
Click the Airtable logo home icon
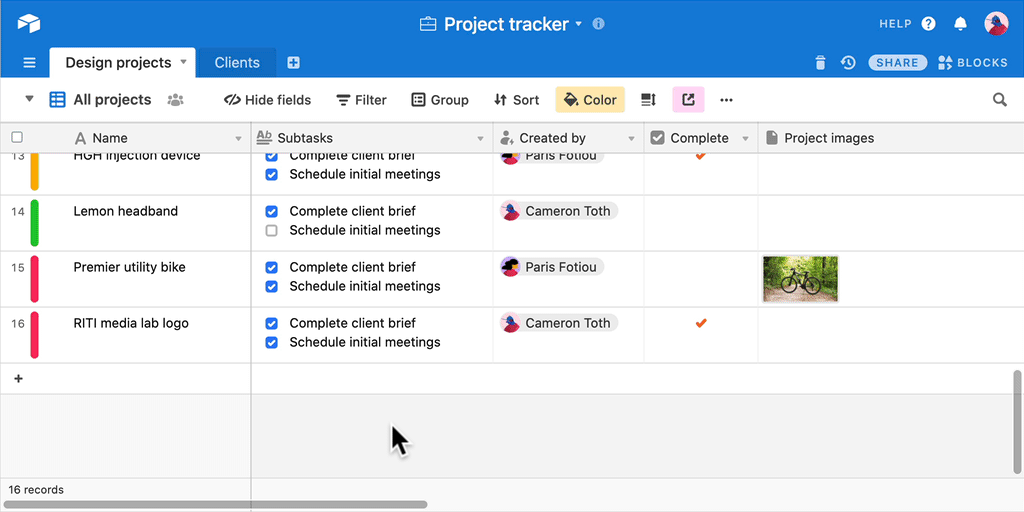[x=28, y=23]
